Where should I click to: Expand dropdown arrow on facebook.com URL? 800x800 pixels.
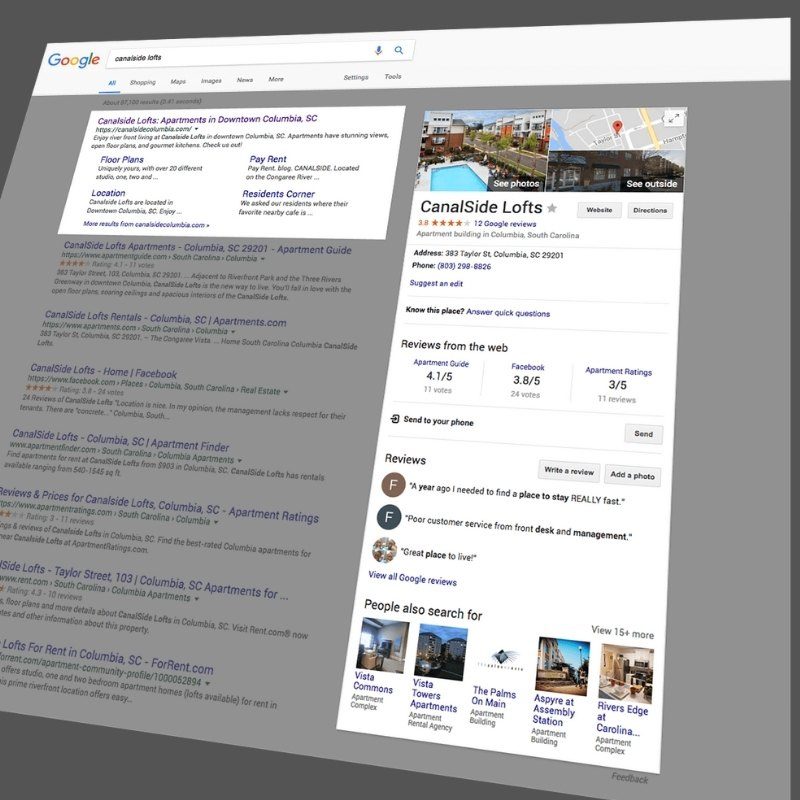click(x=286, y=392)
